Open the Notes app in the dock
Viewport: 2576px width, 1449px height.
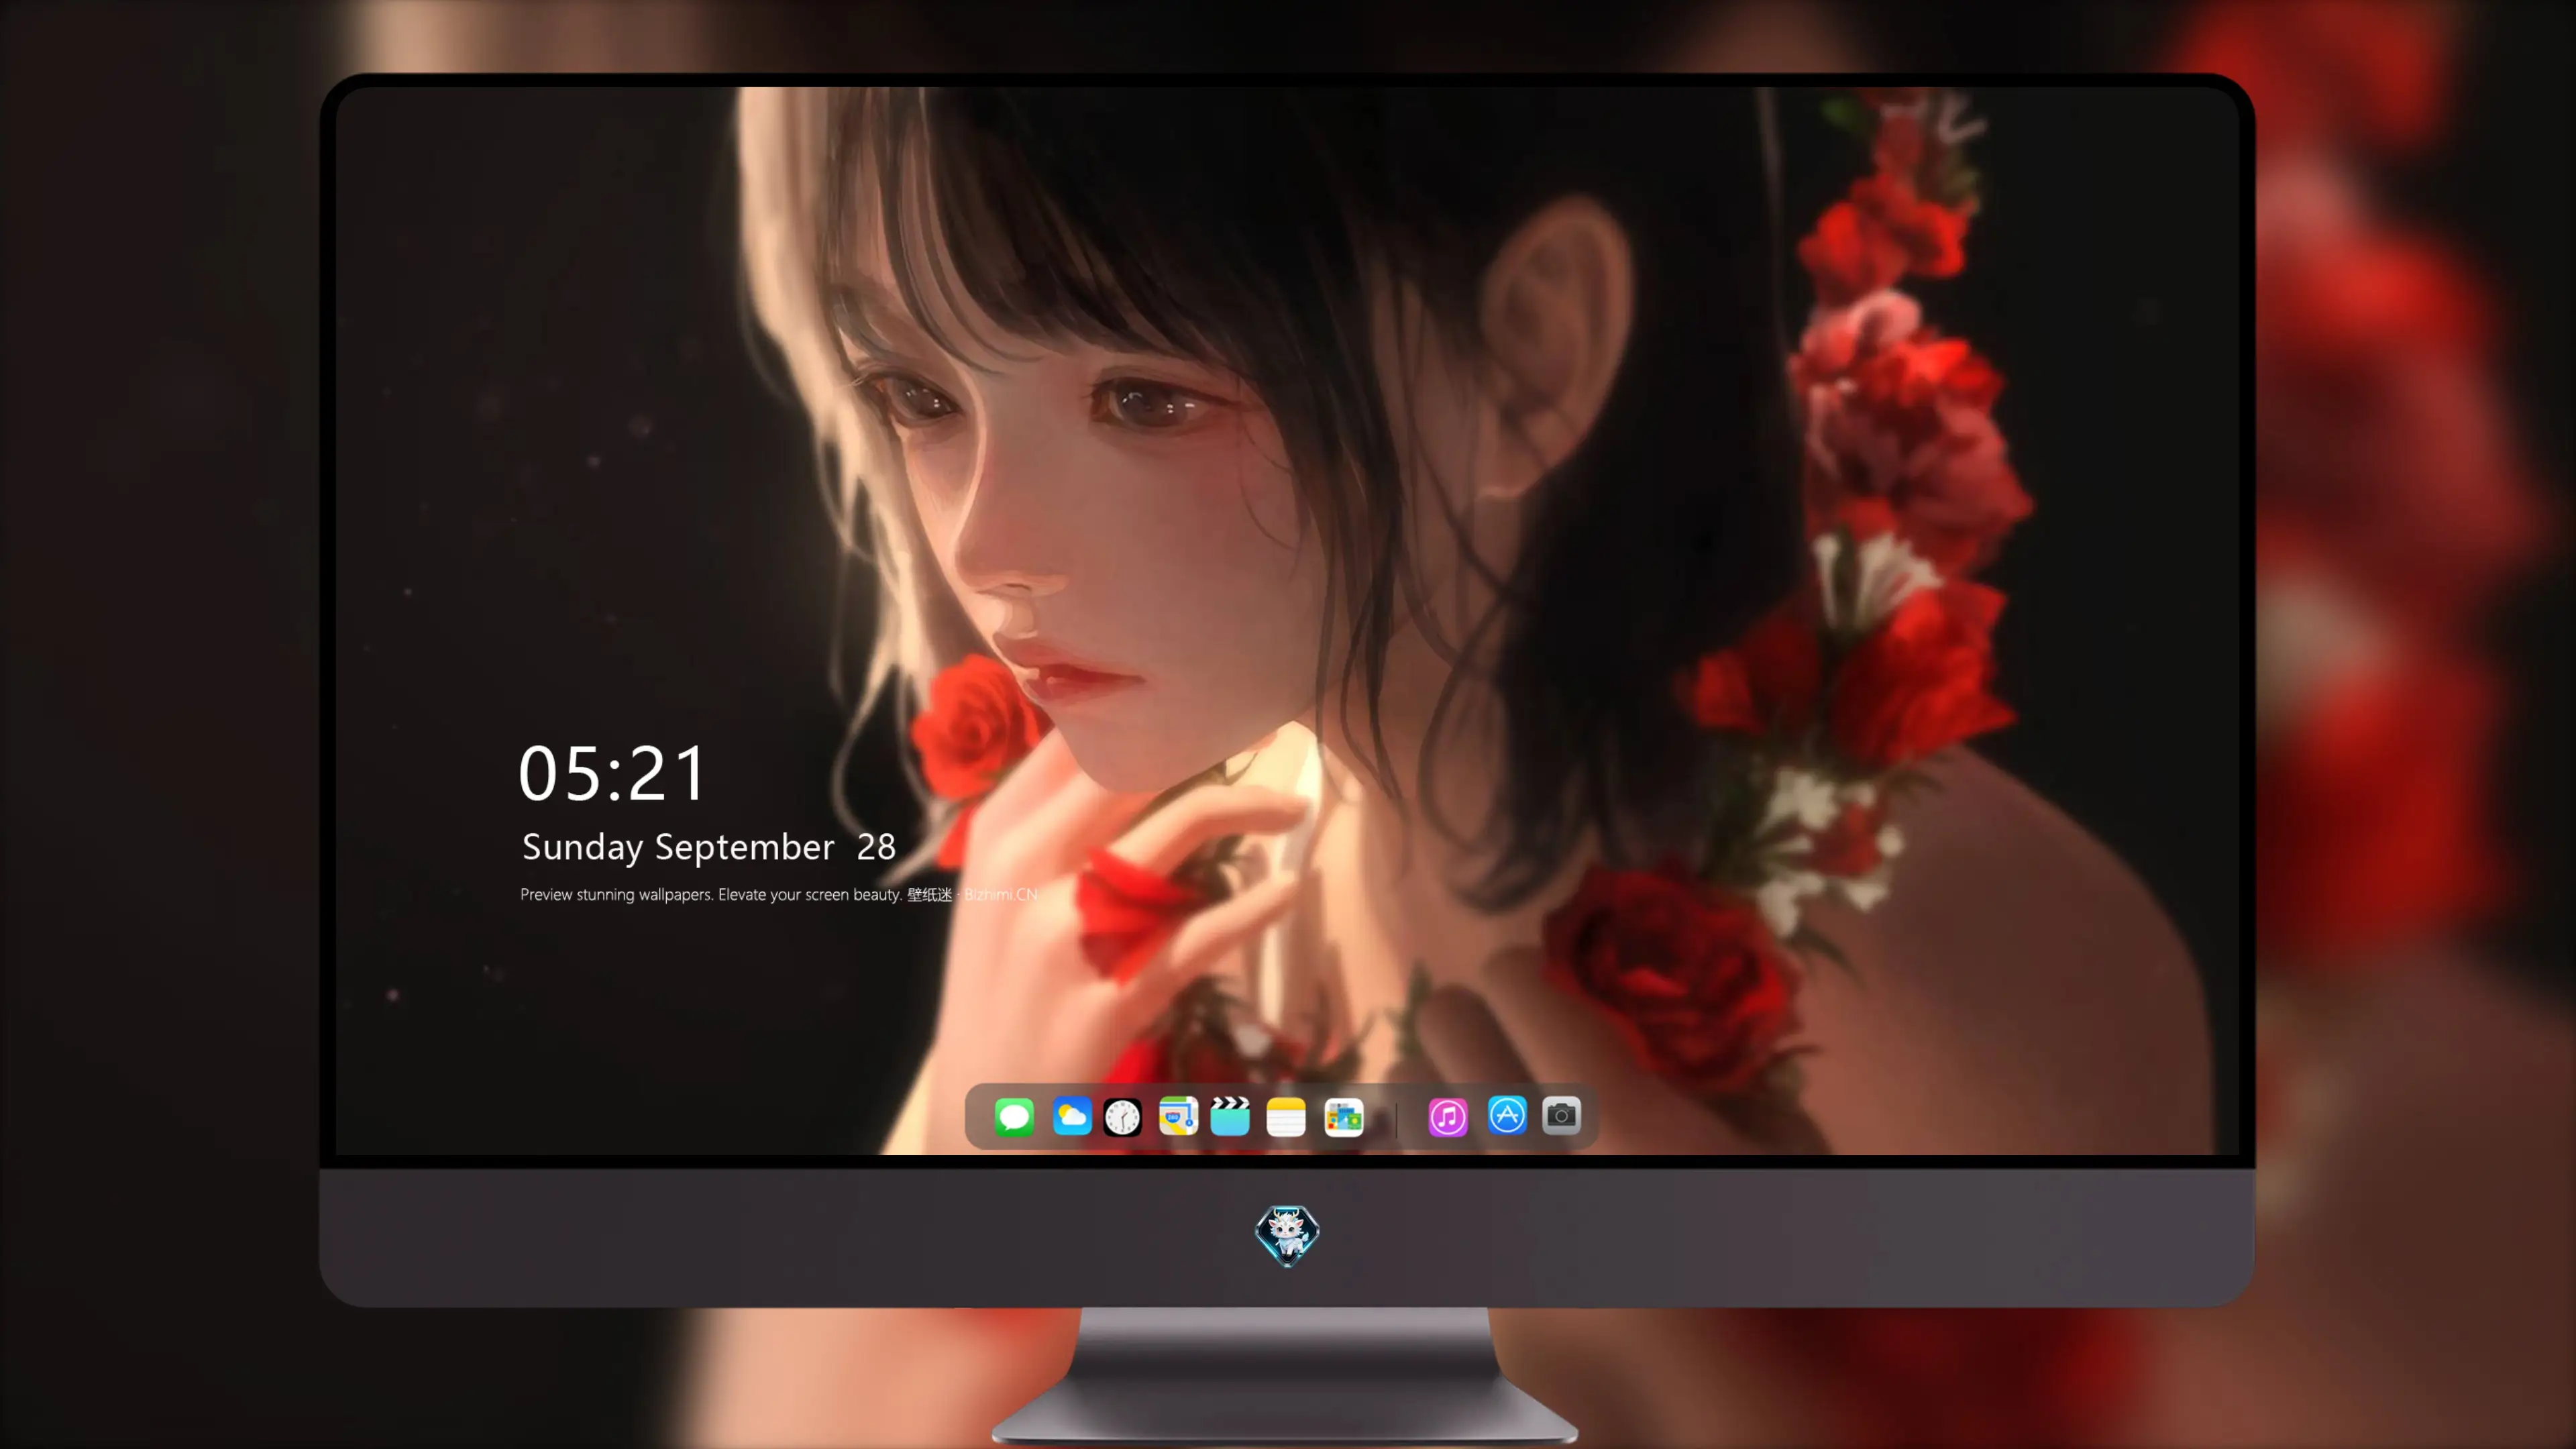[x=1286, y=1116]
